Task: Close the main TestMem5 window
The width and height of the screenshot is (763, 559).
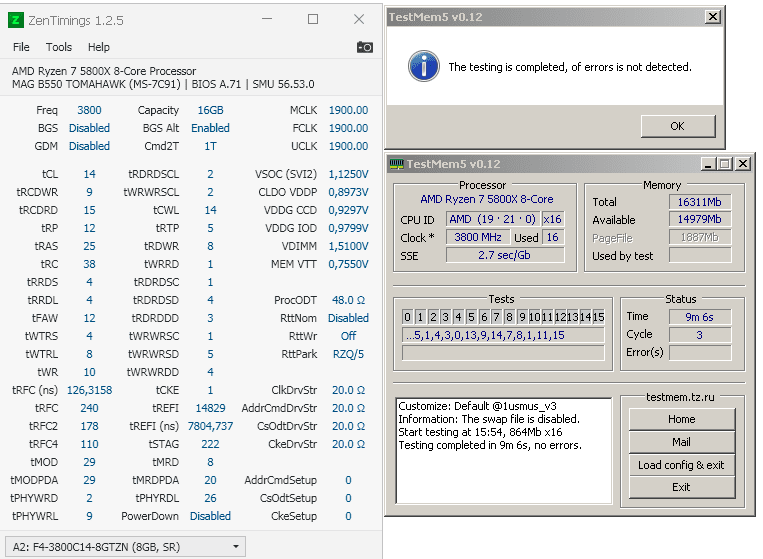Action: coord(743,164)
